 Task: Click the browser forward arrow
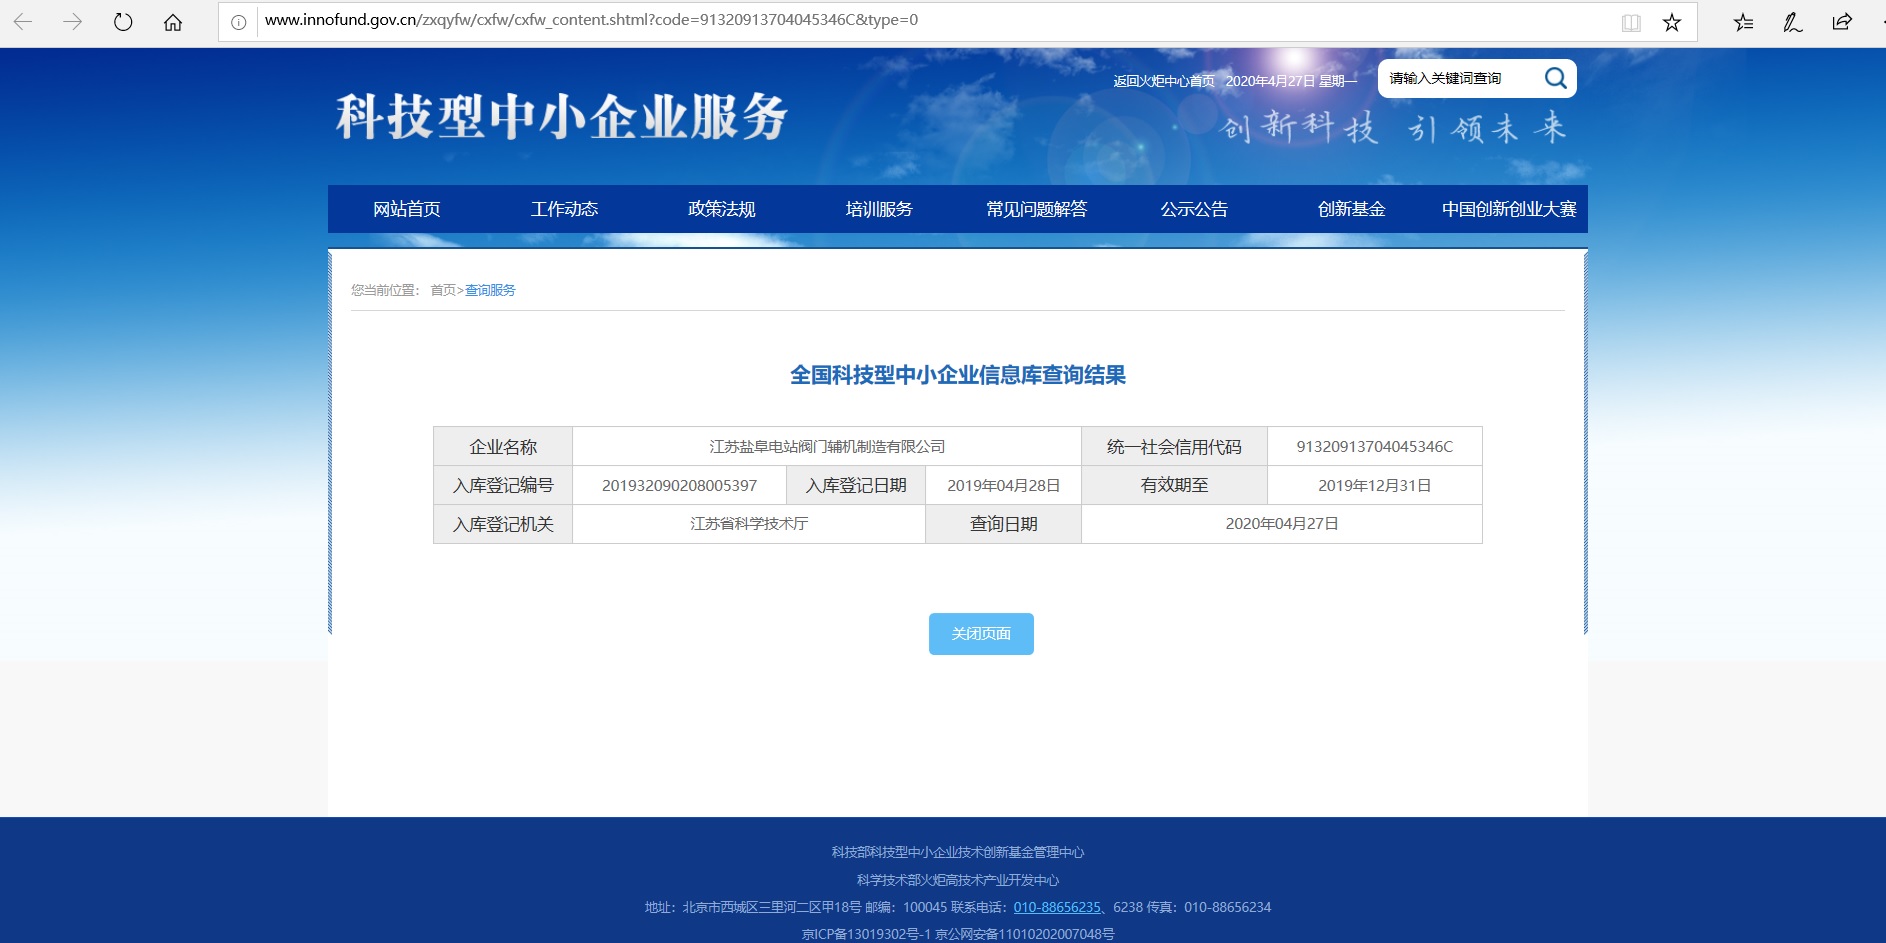click(x=73, y=22)
